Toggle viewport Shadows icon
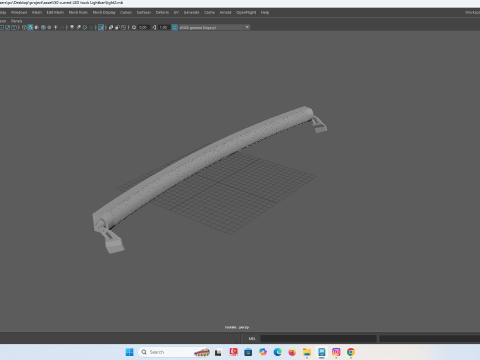The image size is (480, 360). coord(62,27)
